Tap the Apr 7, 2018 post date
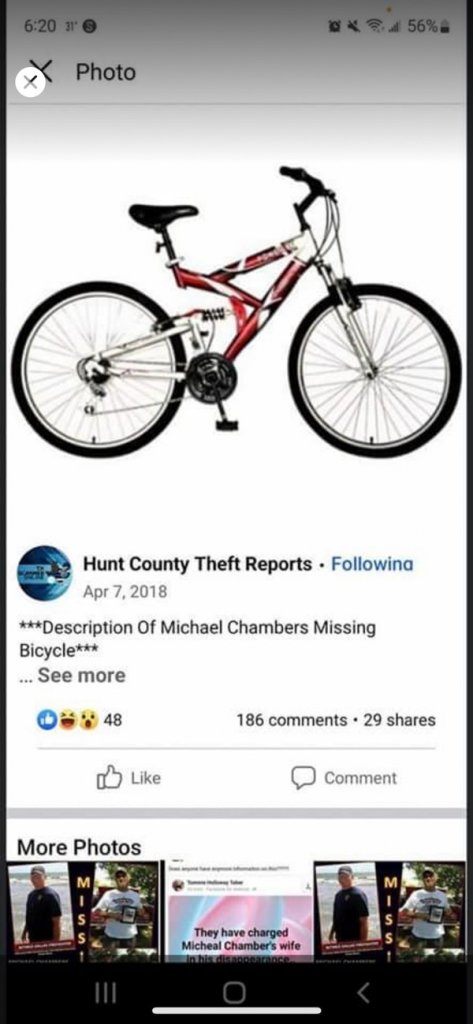 (x=125, y=592)
